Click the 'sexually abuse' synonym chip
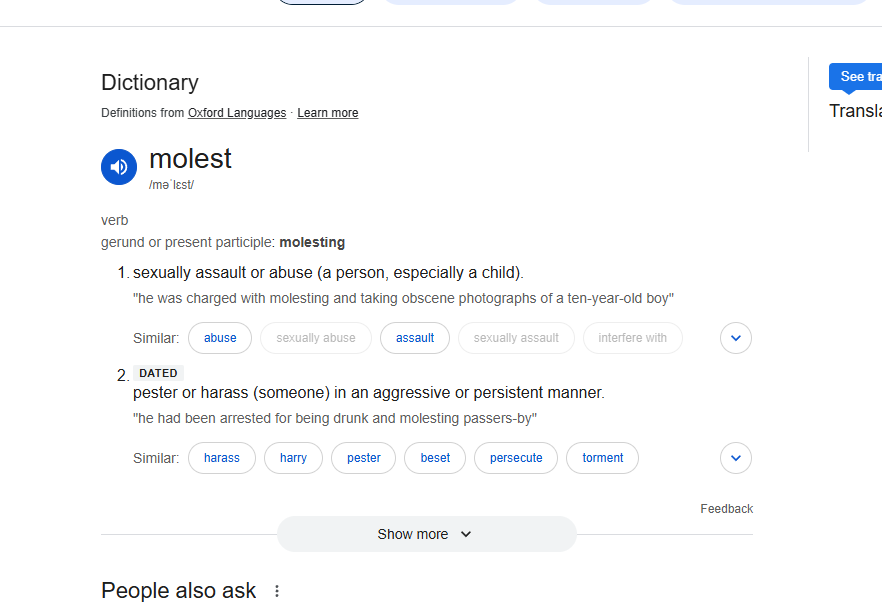The image size is (882, 607). click(x=316, y=338)
